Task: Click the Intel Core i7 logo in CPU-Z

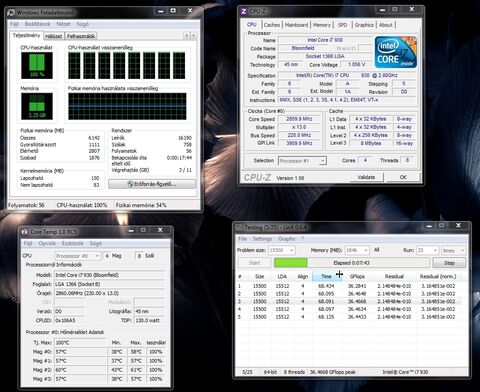Action: tap(396, 52)
